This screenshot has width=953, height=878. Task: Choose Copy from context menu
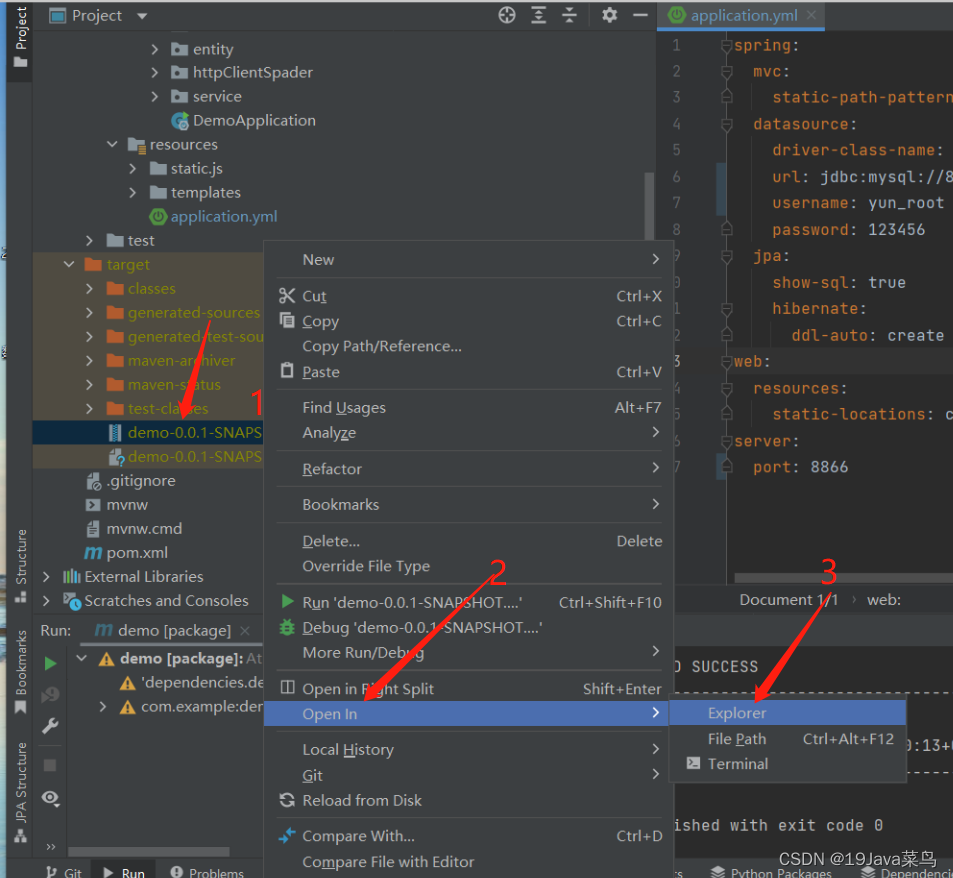click(469, 321)
